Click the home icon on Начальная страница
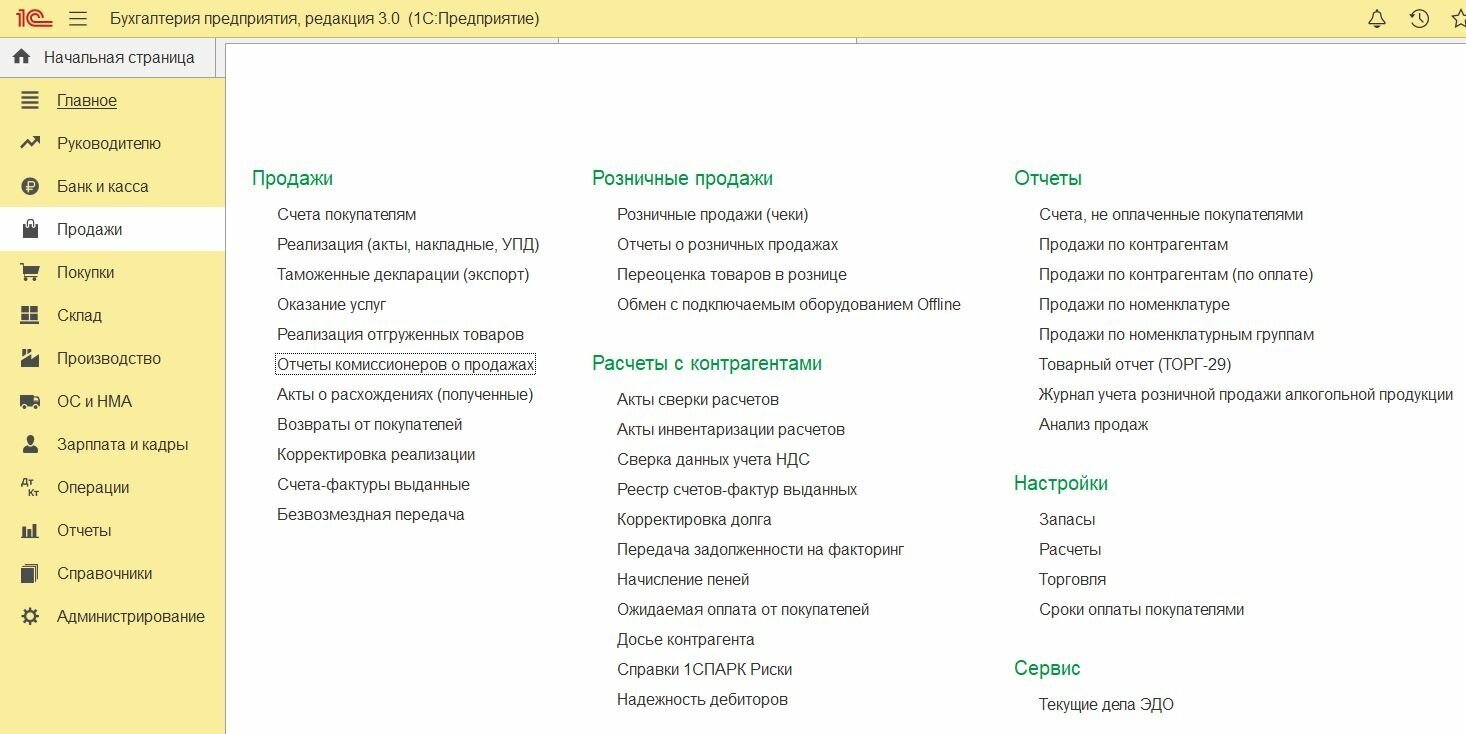This screenshot has height=734, width=1466. pos(22,57)
